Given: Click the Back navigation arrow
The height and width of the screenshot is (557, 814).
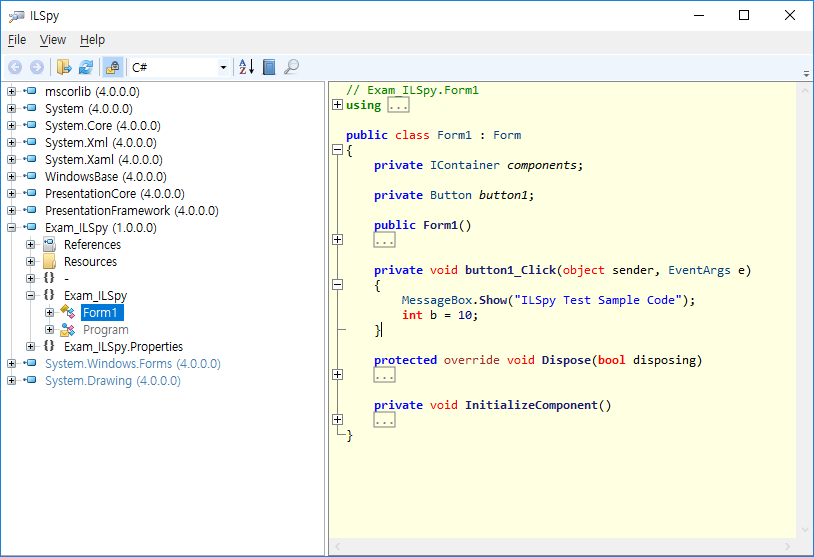Looking at the screenshot, I should point(15,67).
